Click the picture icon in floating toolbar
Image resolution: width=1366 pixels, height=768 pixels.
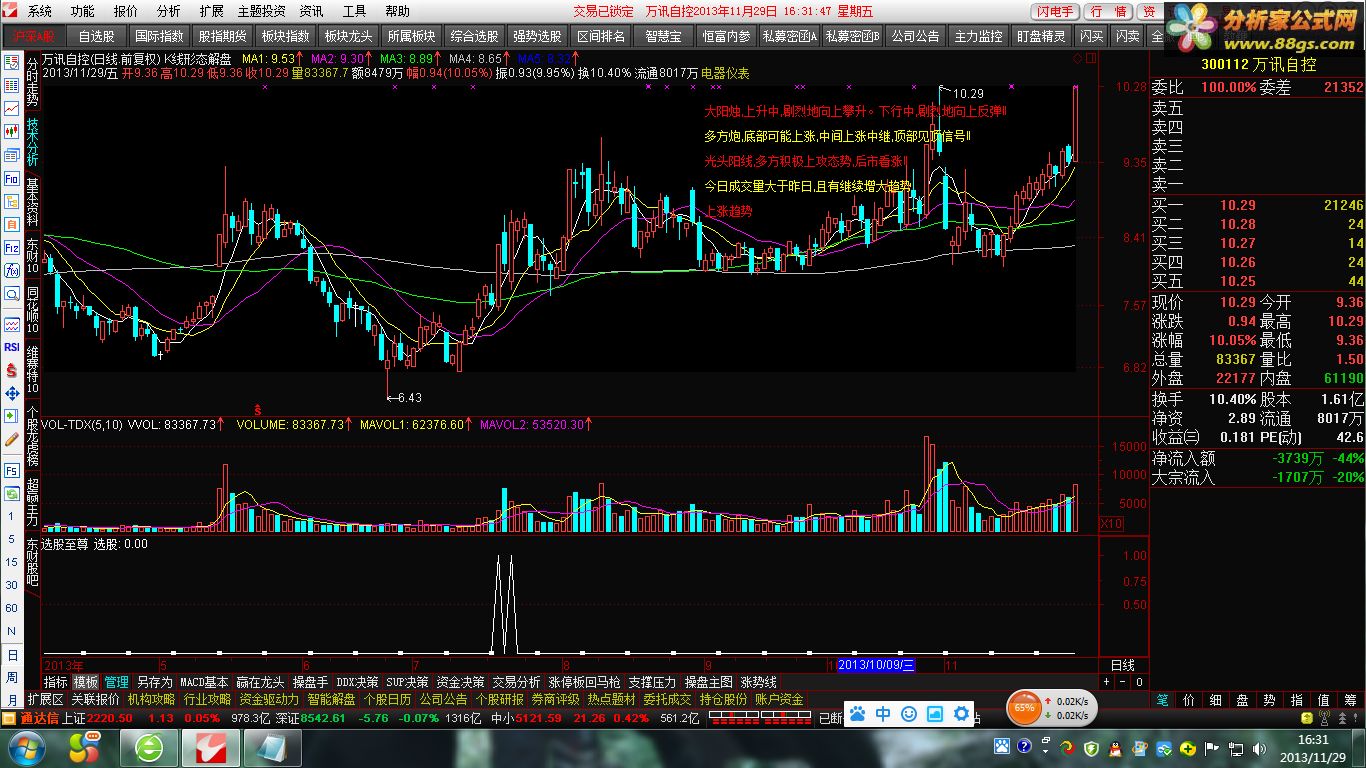tap(935, 714)
